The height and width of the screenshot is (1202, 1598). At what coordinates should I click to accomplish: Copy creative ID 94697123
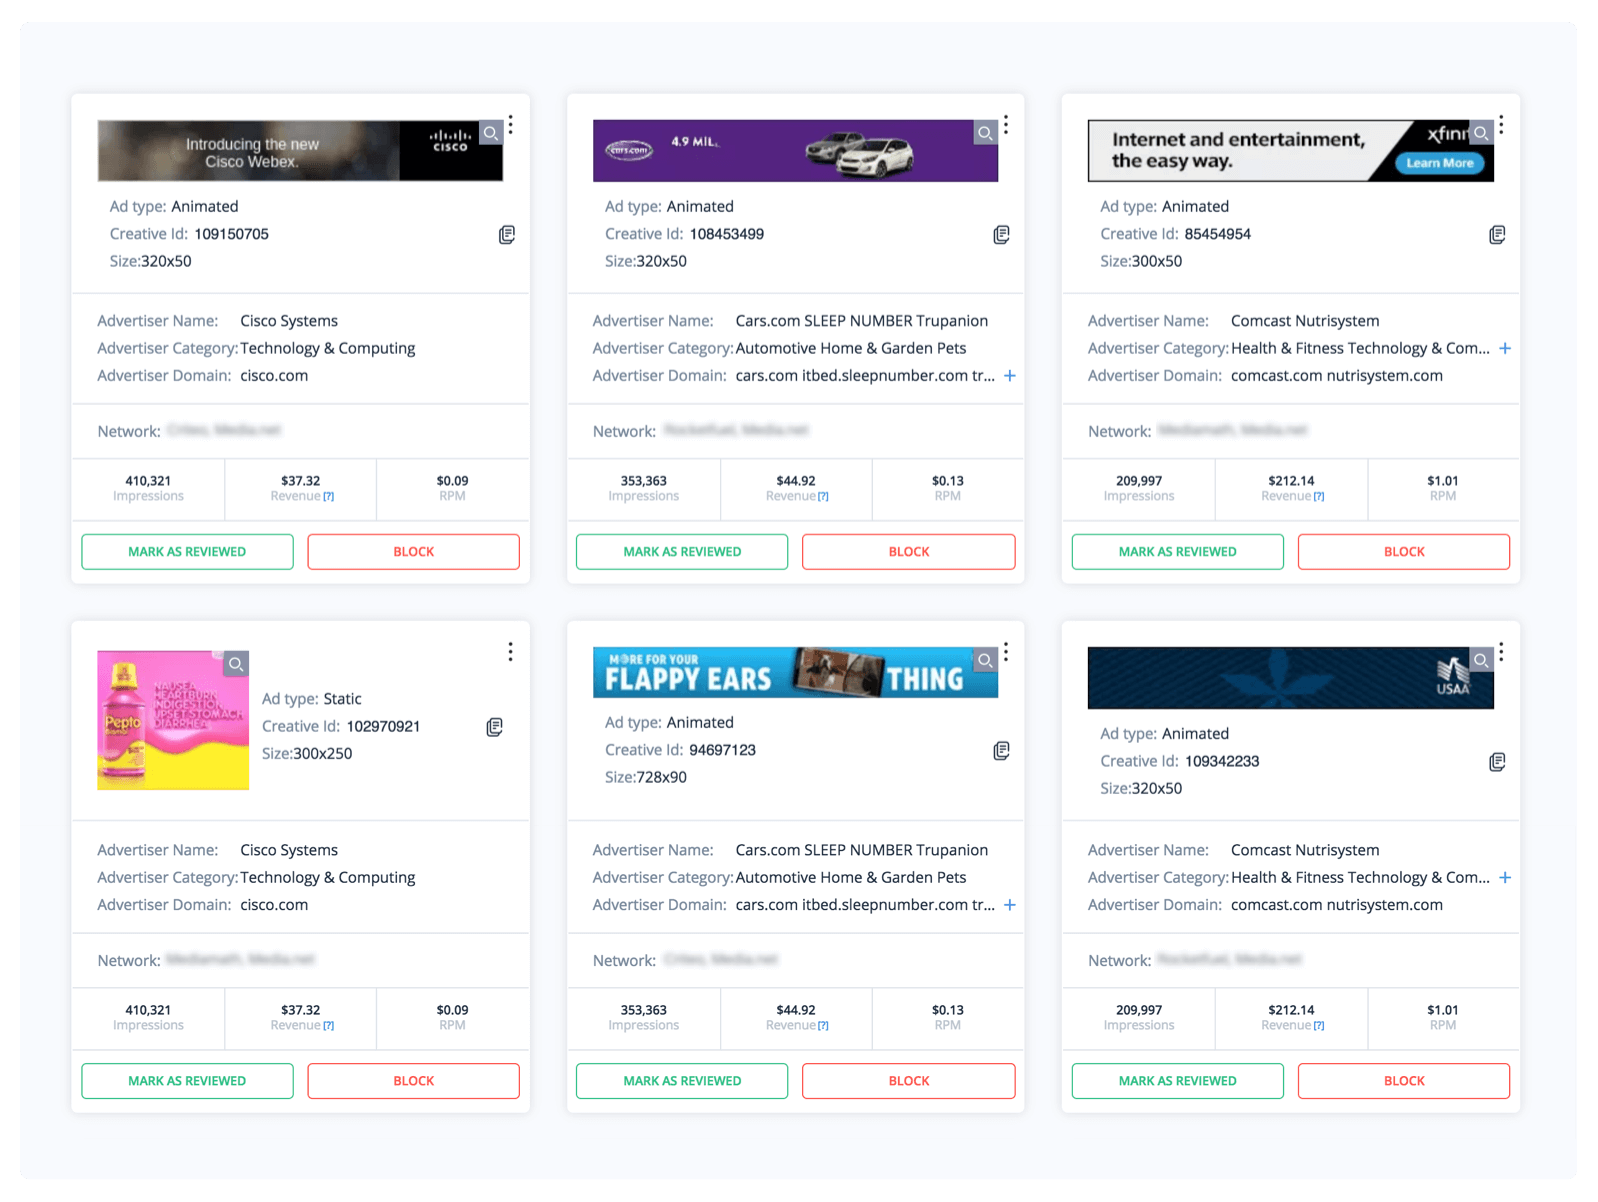tap(1001, 751)
